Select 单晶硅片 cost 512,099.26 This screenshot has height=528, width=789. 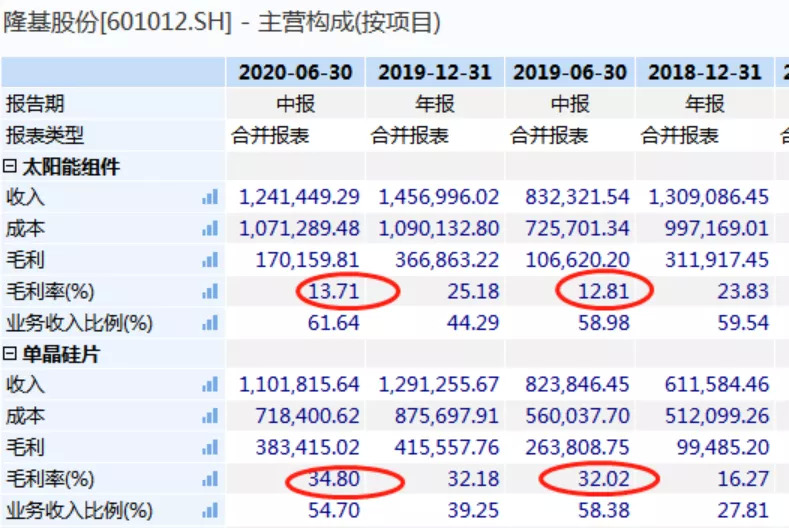click(717, 416)
